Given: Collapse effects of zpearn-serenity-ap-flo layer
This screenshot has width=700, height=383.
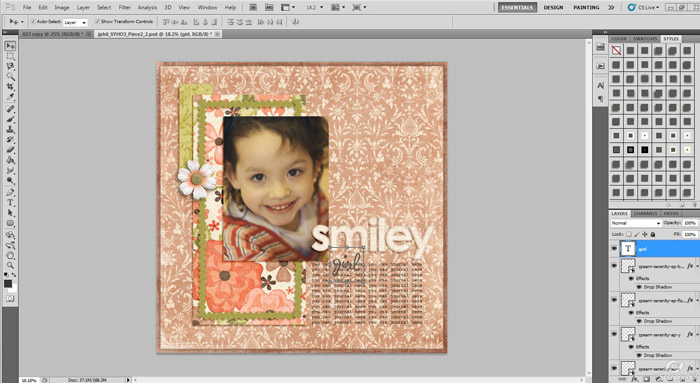Looking at the screenshot, I should 697,300.
